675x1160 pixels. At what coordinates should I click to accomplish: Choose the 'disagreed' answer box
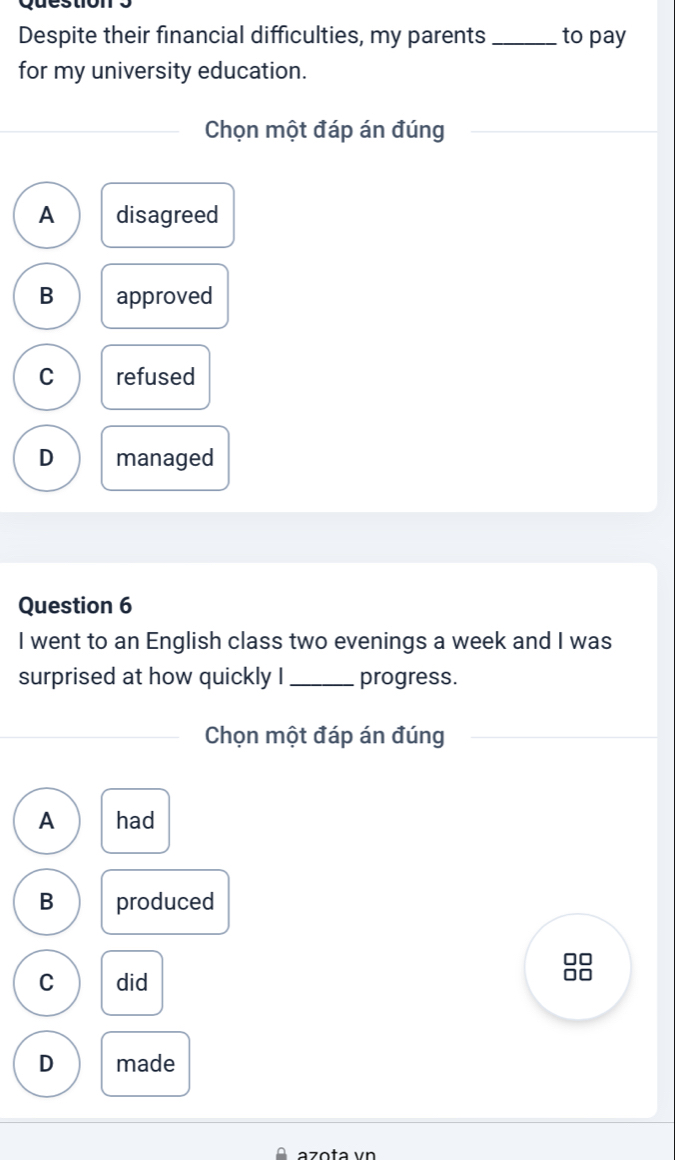pyautogui.click(x=168, y=215)
